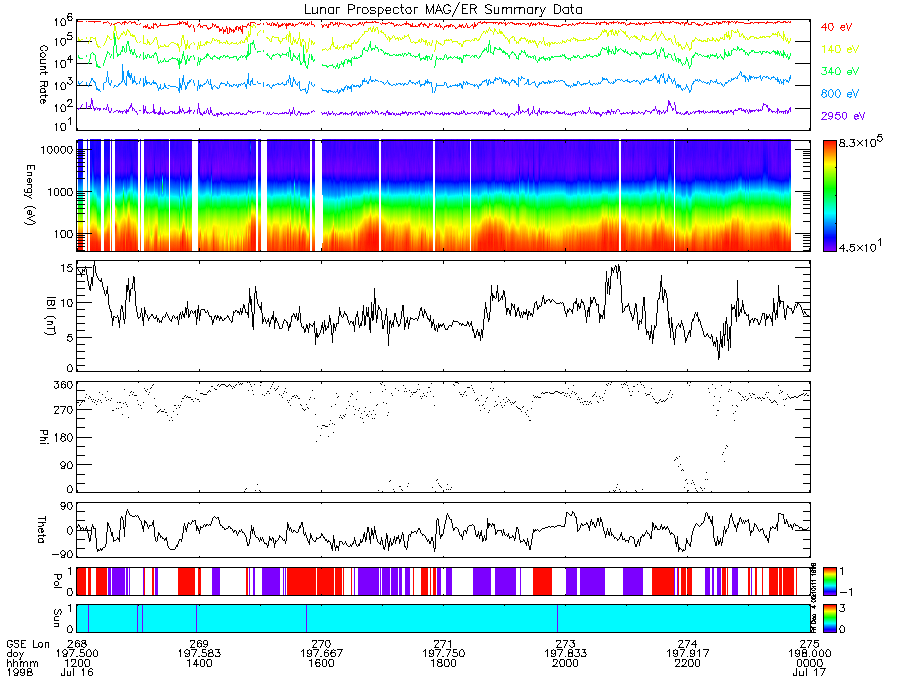Click the '2200' time tick label
Image resolution: width=900 pixels, height=700 pixels.
tap(688, 663)
